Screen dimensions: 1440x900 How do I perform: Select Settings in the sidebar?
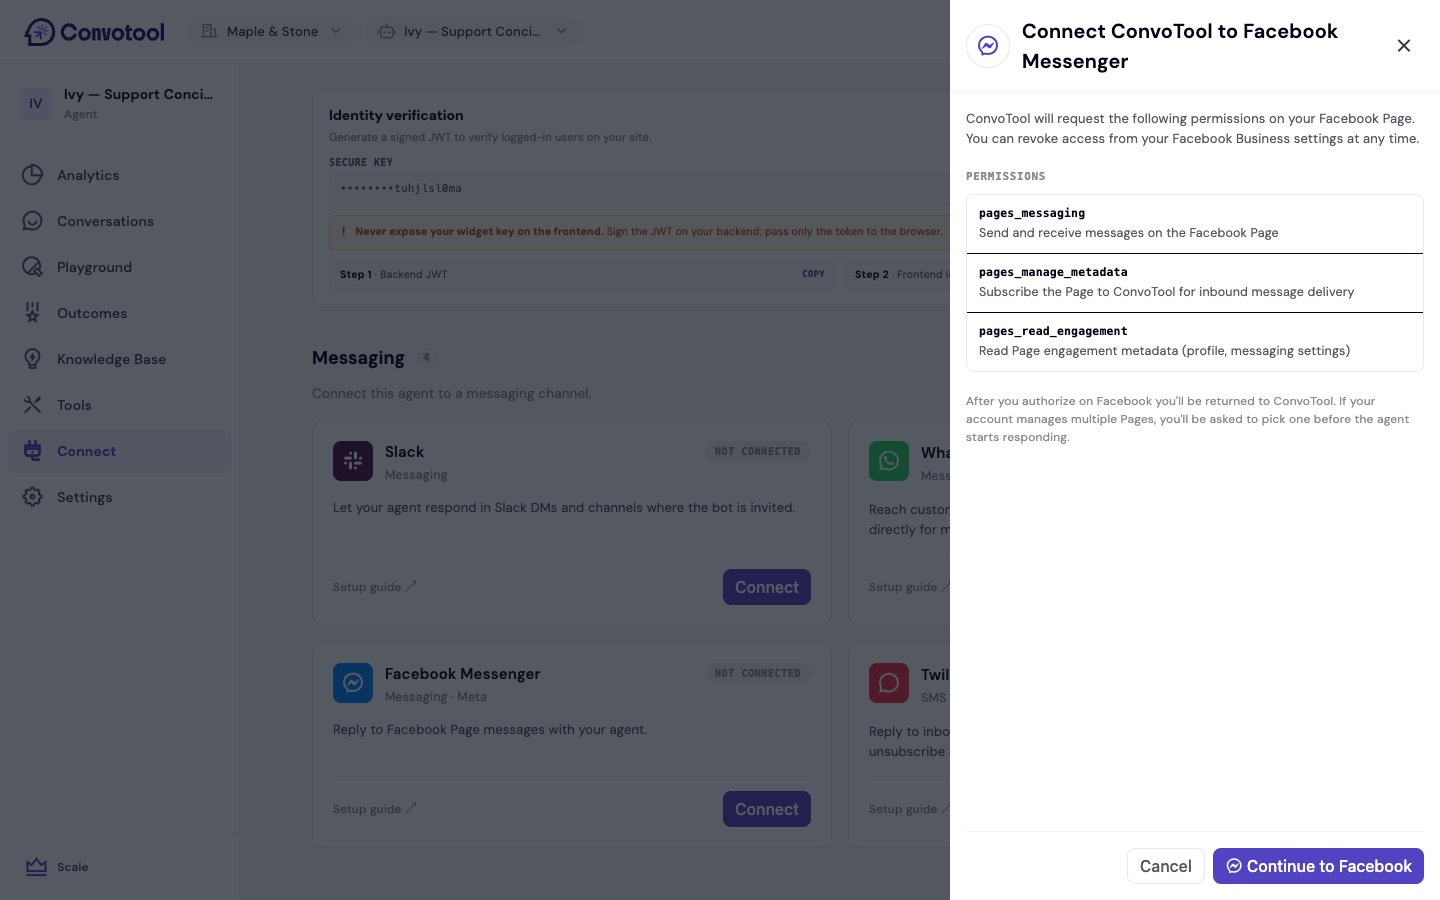pyautogui.click(x=119, y=497)
